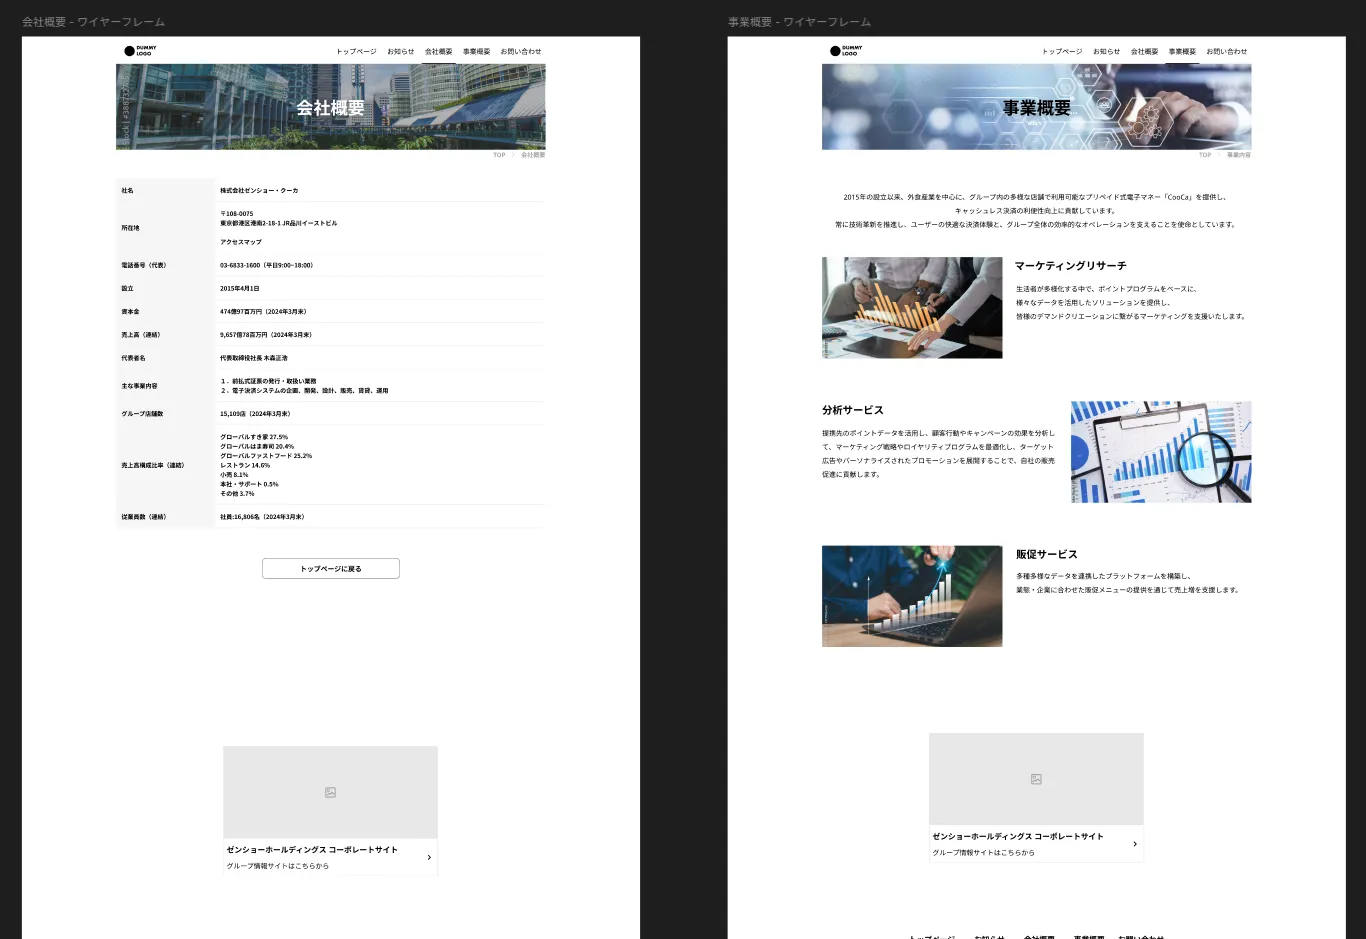1366x939 pixels.
Task: Click the 所在地 table label
Action: [130, 228]
